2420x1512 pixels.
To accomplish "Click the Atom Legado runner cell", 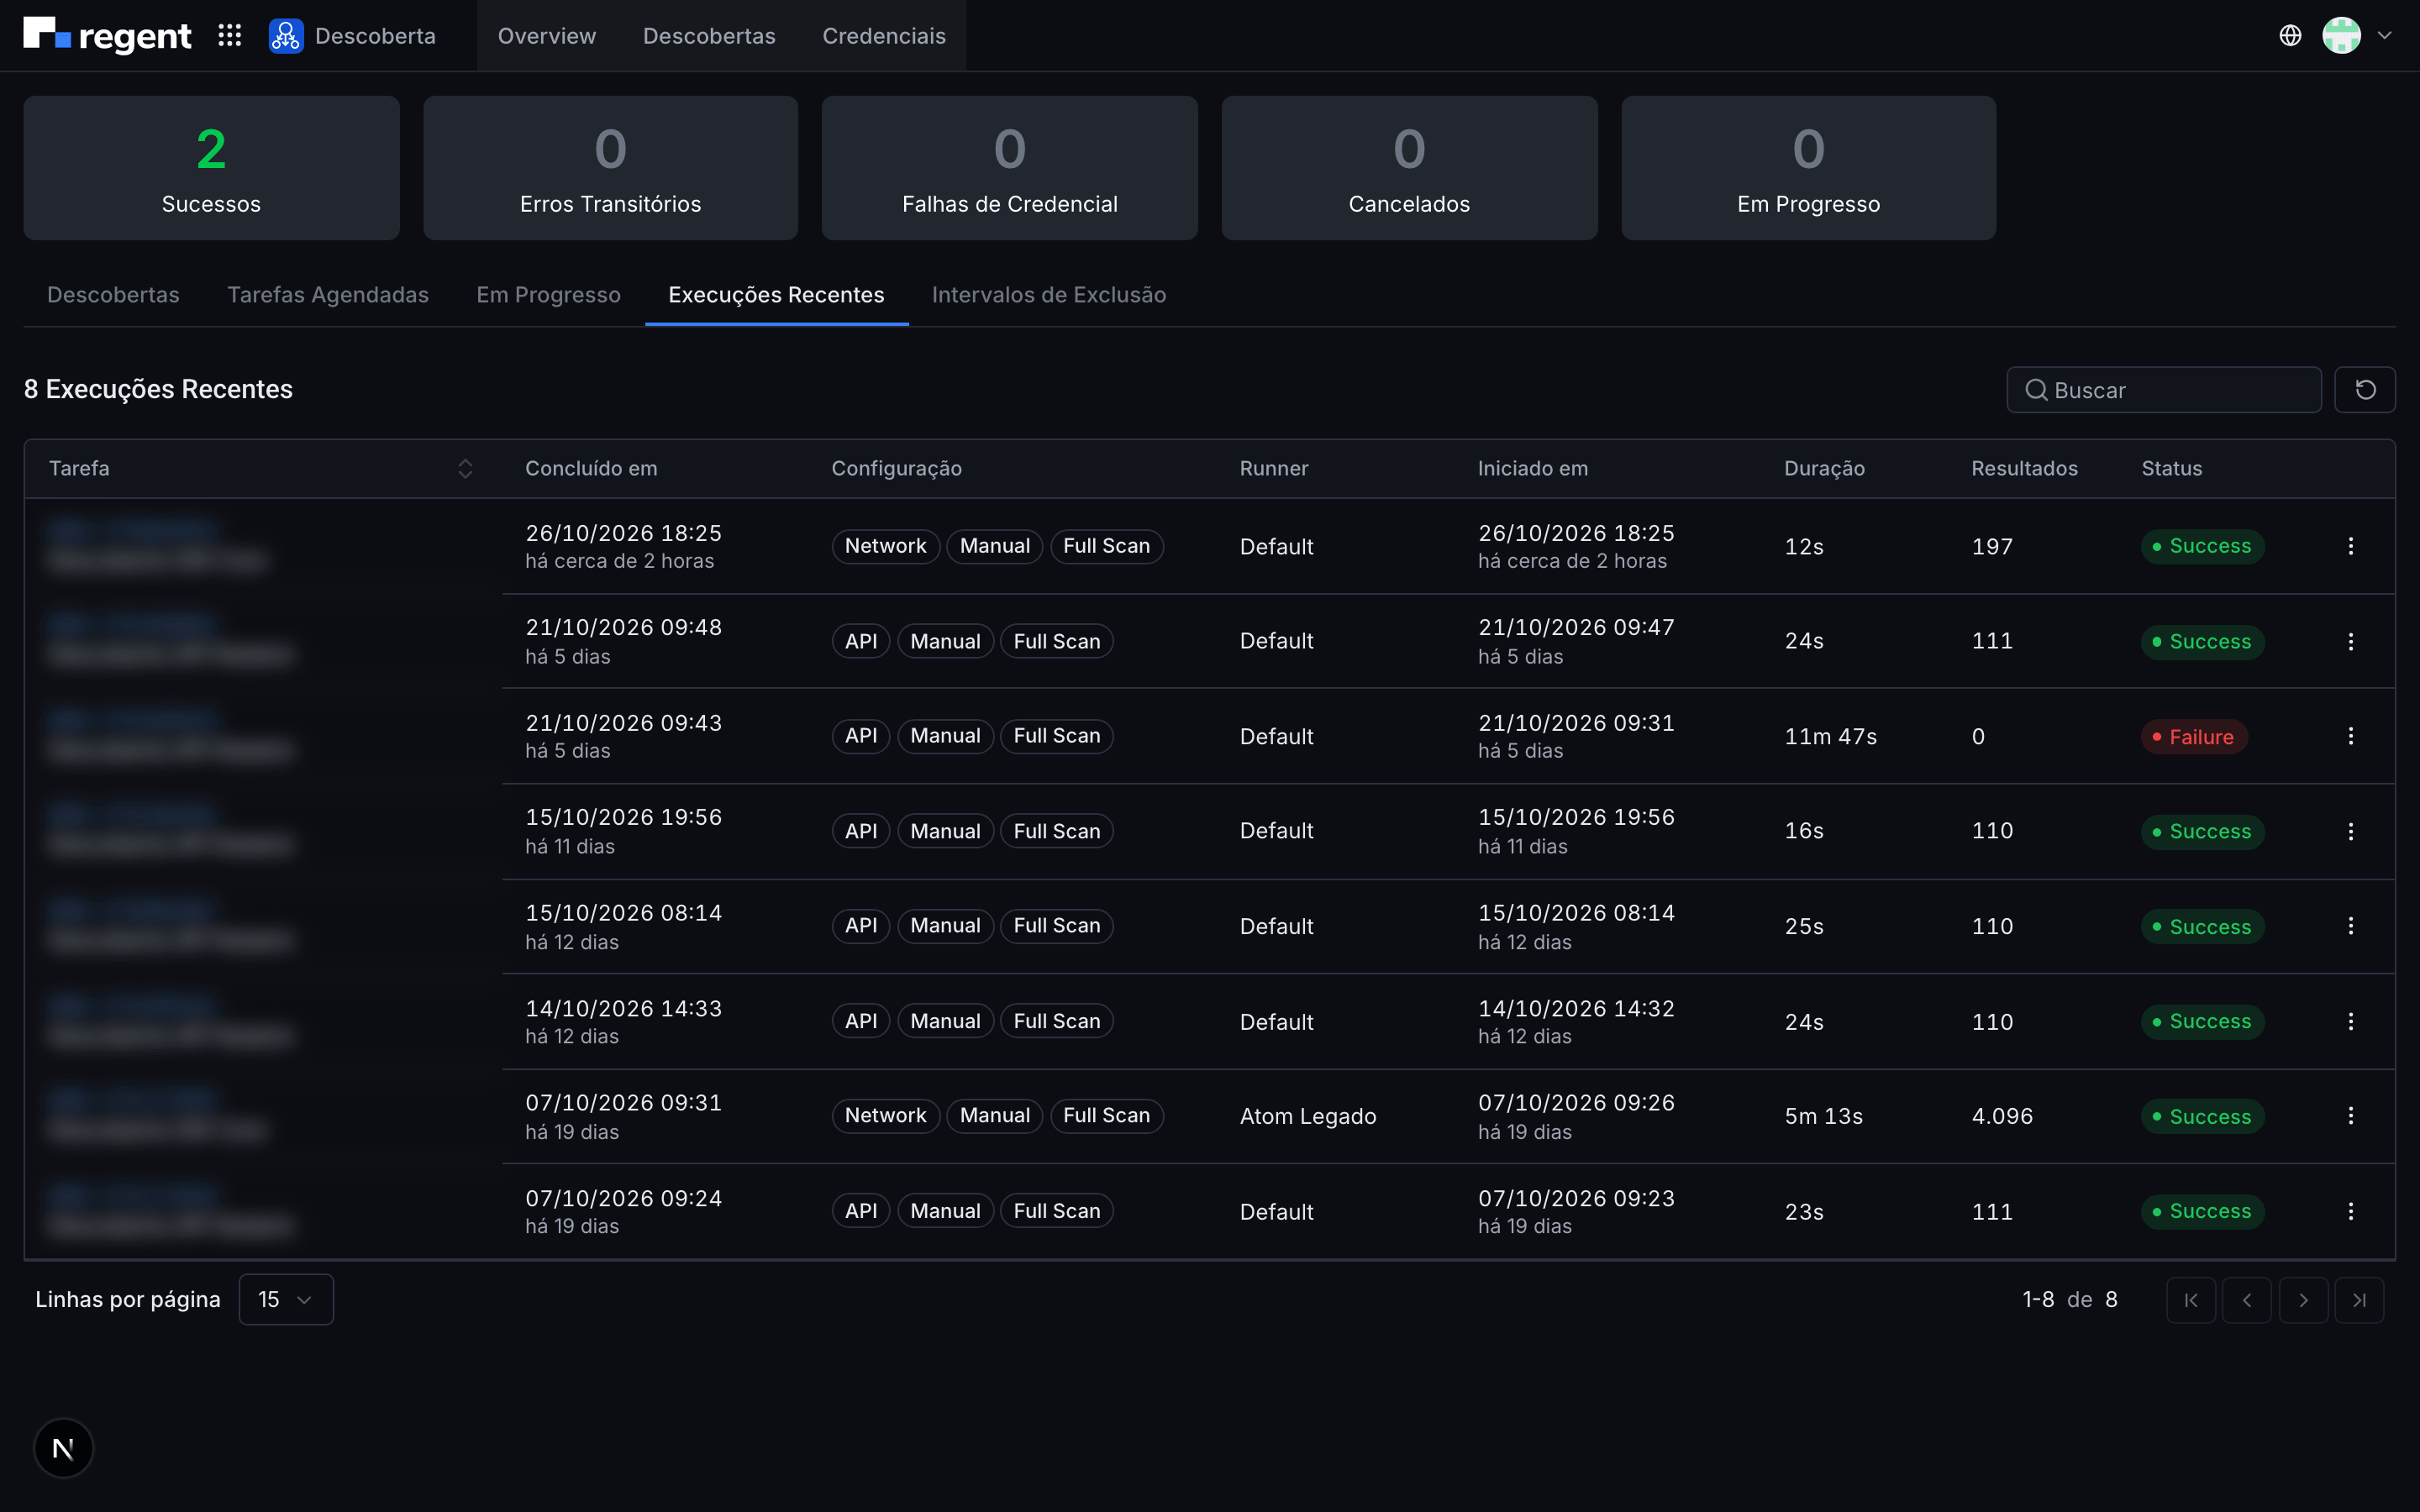I will tap(1308, 1116).
